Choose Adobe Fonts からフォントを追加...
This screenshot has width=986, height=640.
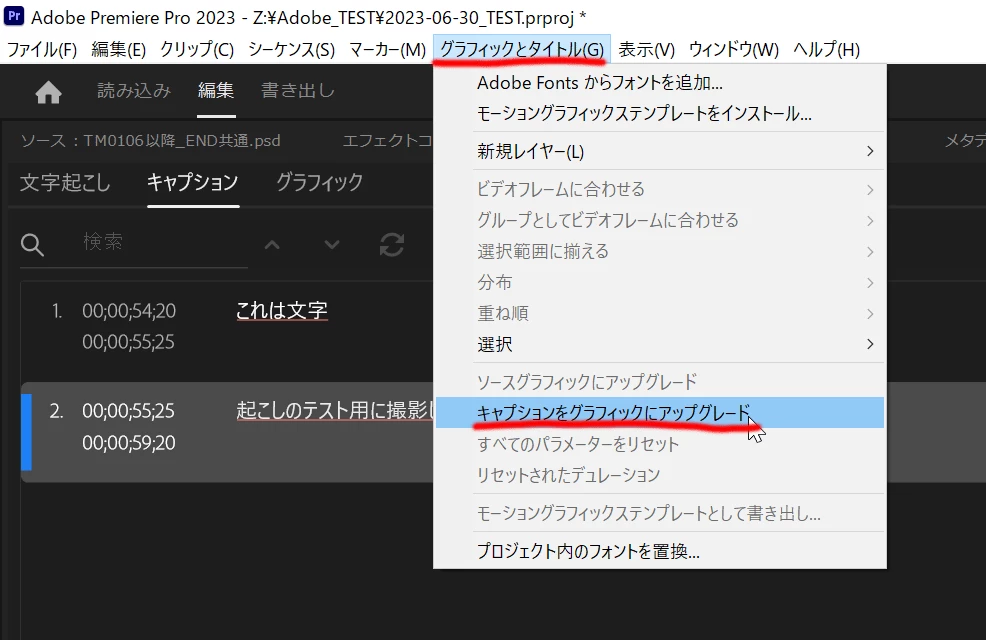660,83
